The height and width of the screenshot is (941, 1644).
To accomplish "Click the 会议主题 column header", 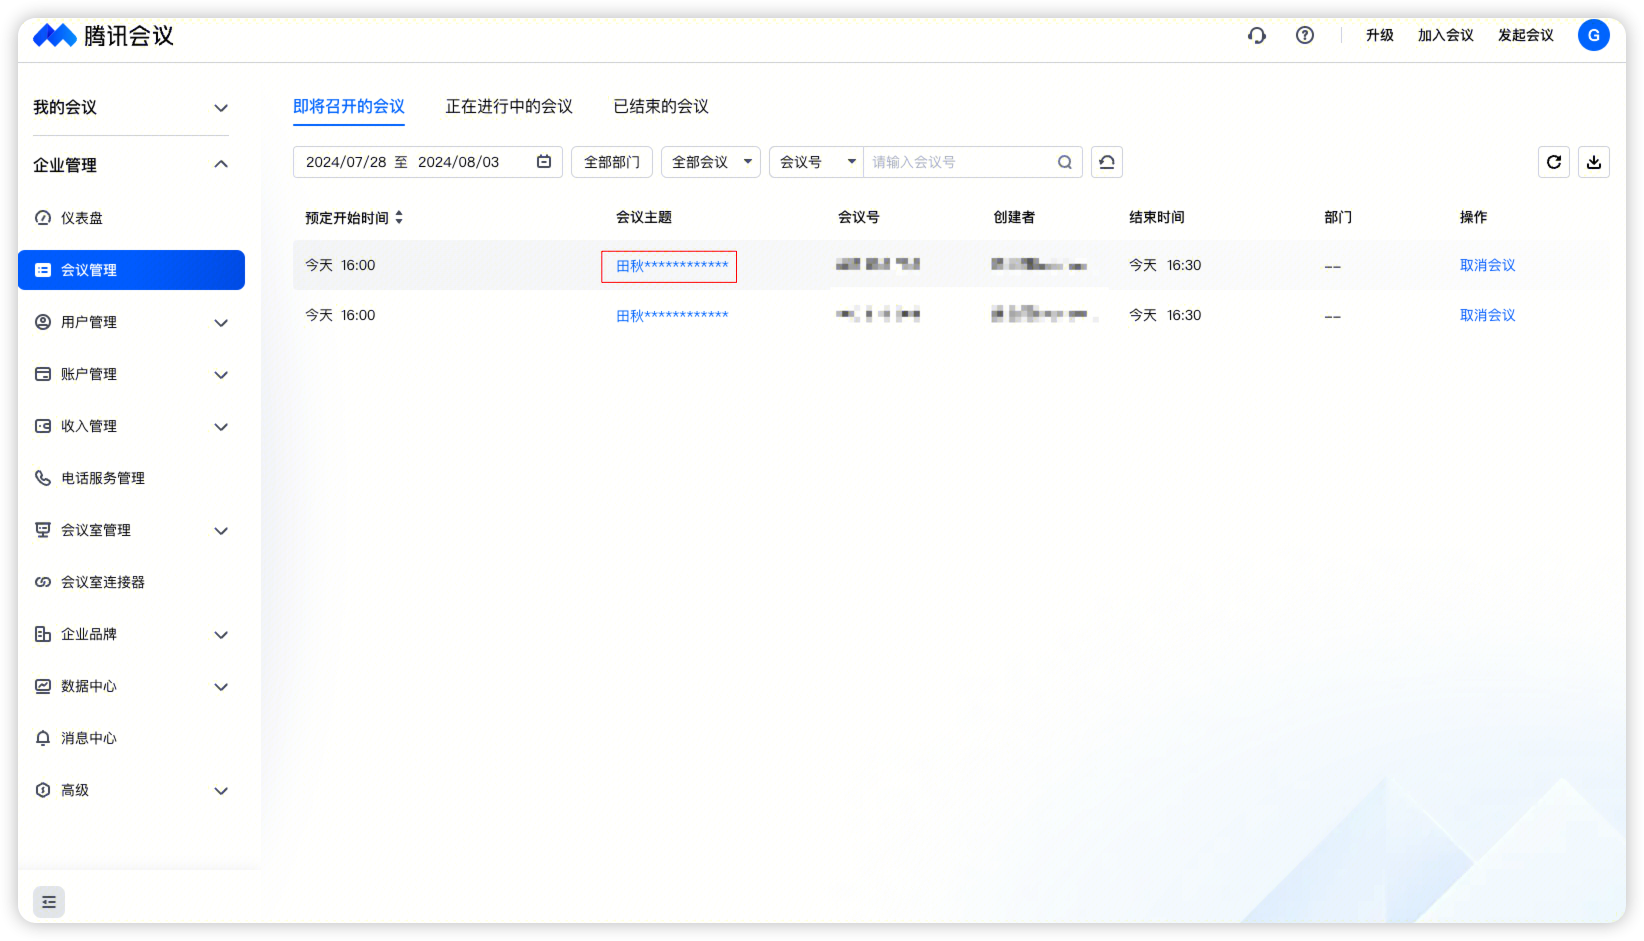I will pos(644,217).
